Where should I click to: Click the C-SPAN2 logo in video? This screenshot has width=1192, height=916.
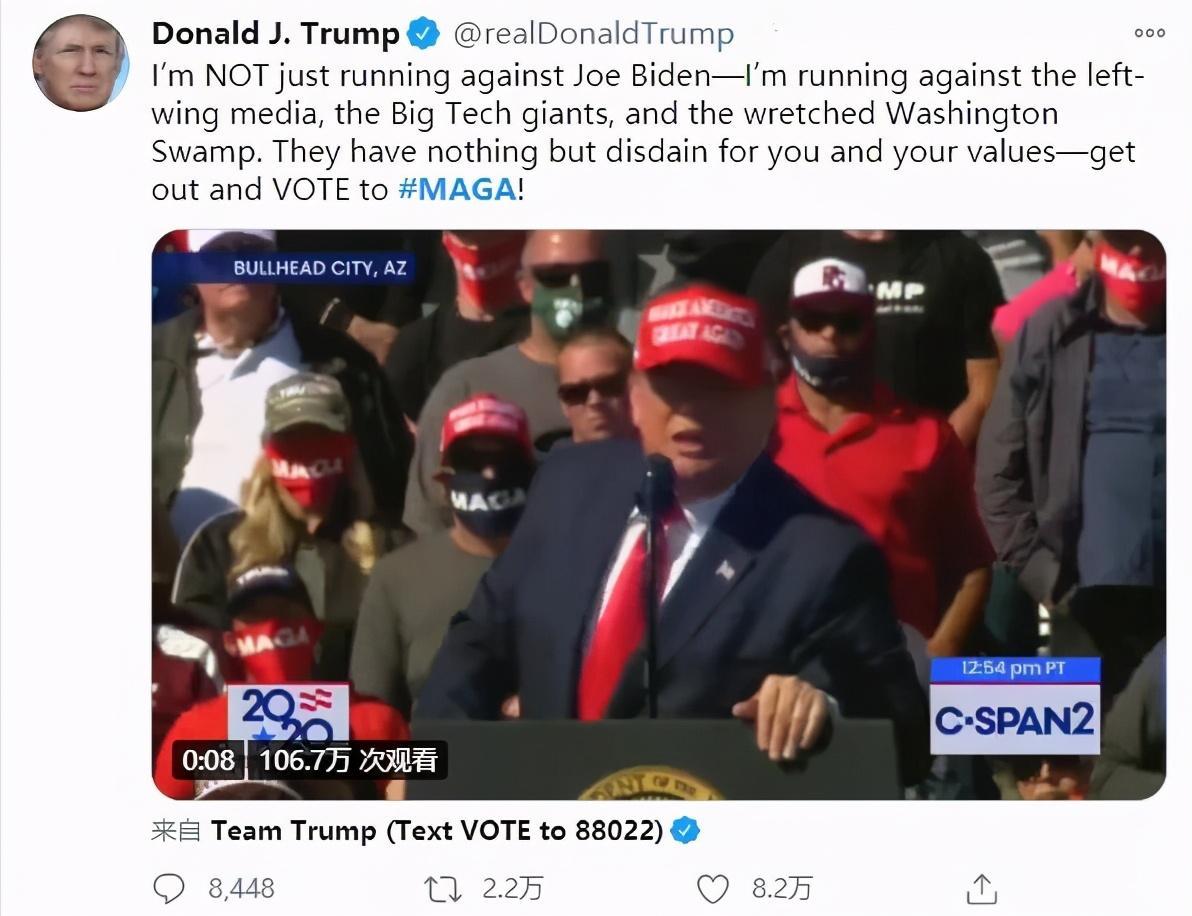pyautogui.click(x=1015, y=719)
